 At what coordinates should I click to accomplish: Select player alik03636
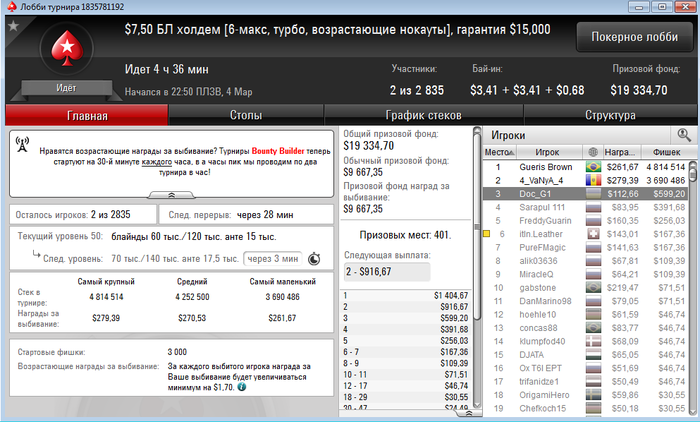(585, 261)
